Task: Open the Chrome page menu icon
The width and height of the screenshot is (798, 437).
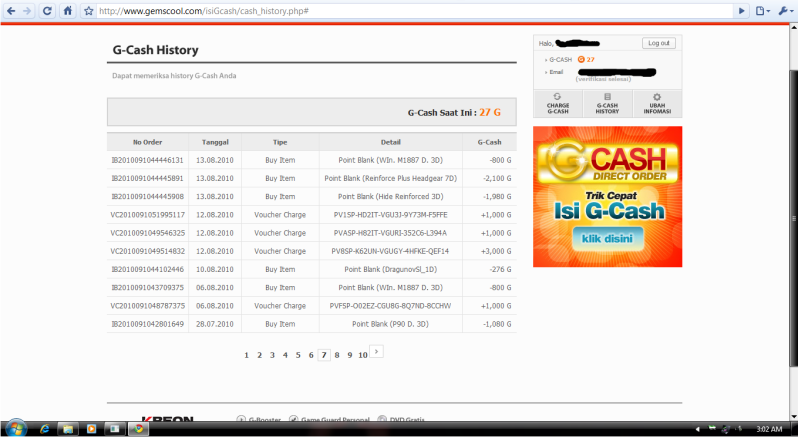Action: (762, 11)
